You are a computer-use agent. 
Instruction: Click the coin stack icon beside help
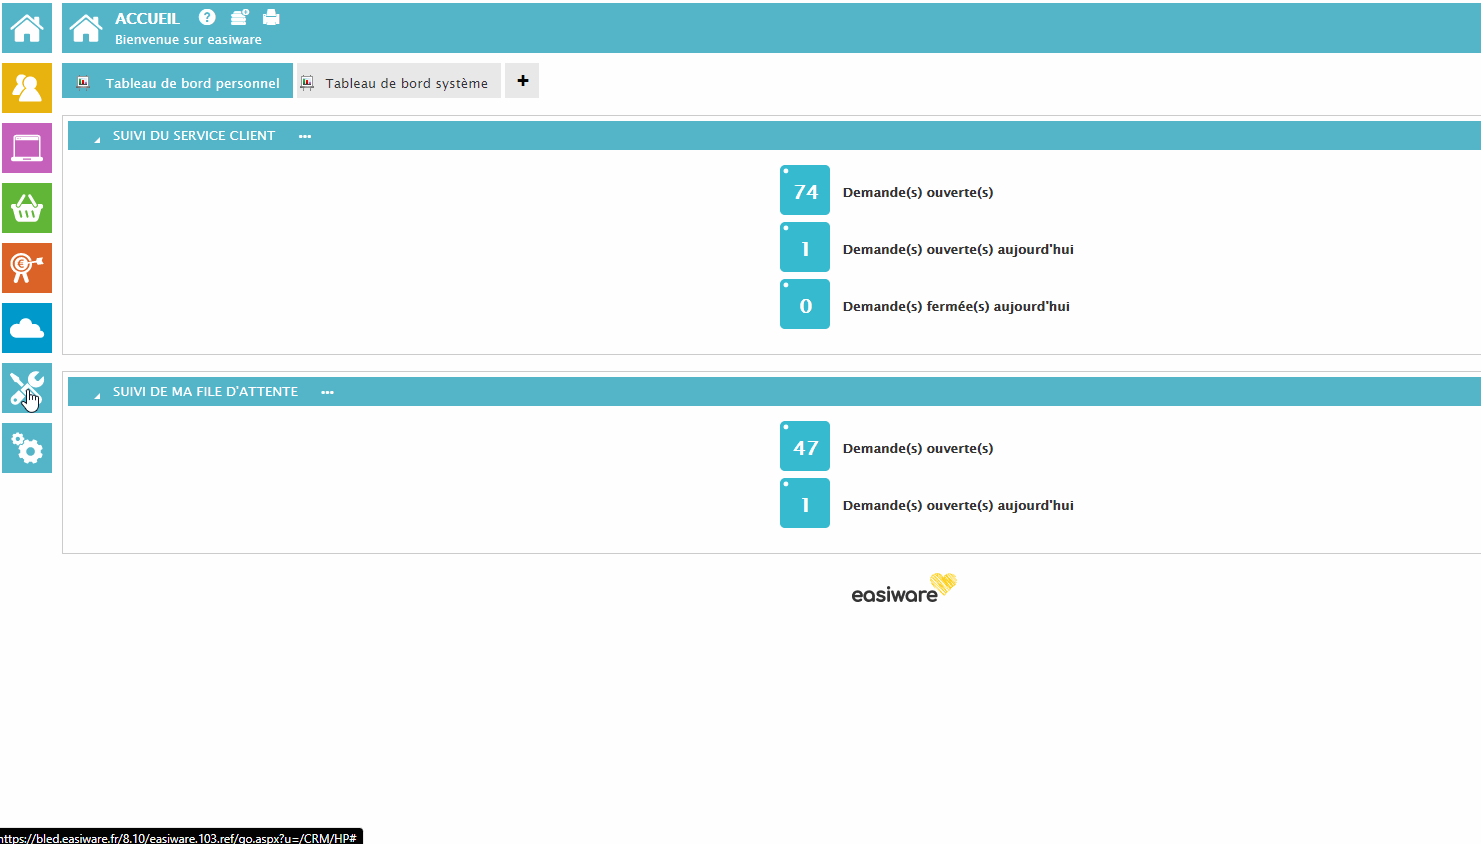[x=239, y=17]
